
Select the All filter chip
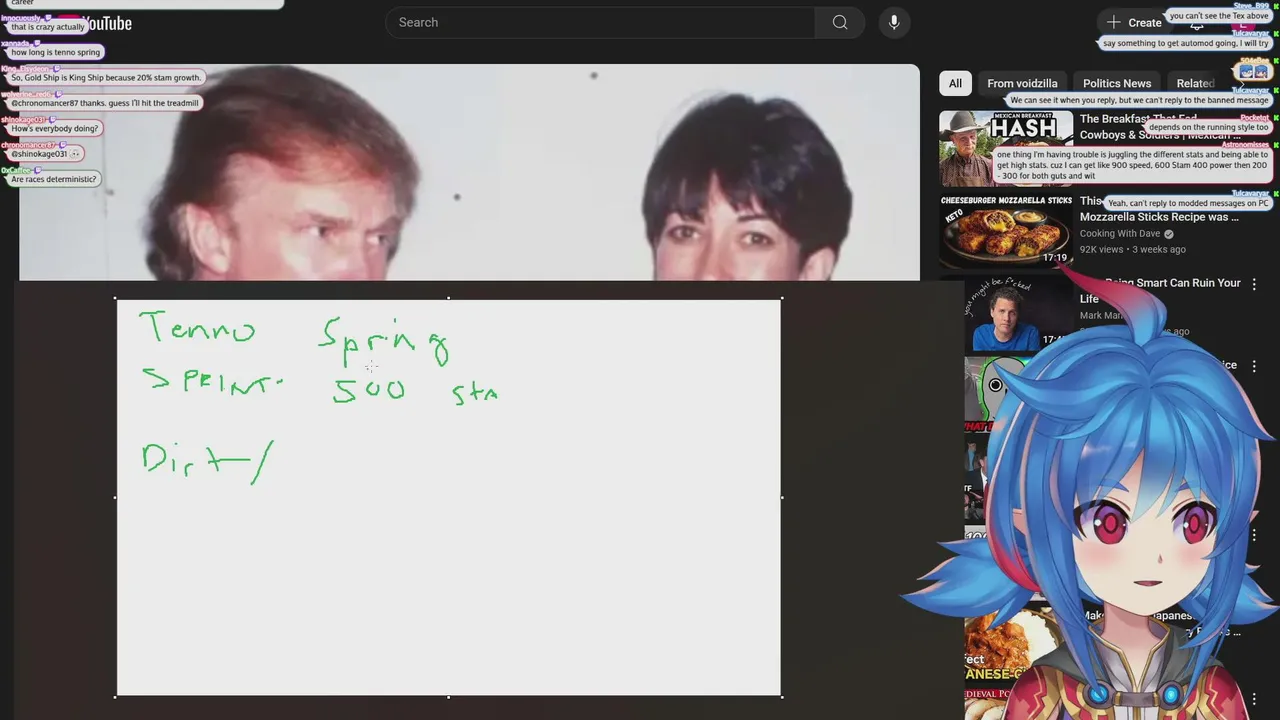[x=955, y=83]
